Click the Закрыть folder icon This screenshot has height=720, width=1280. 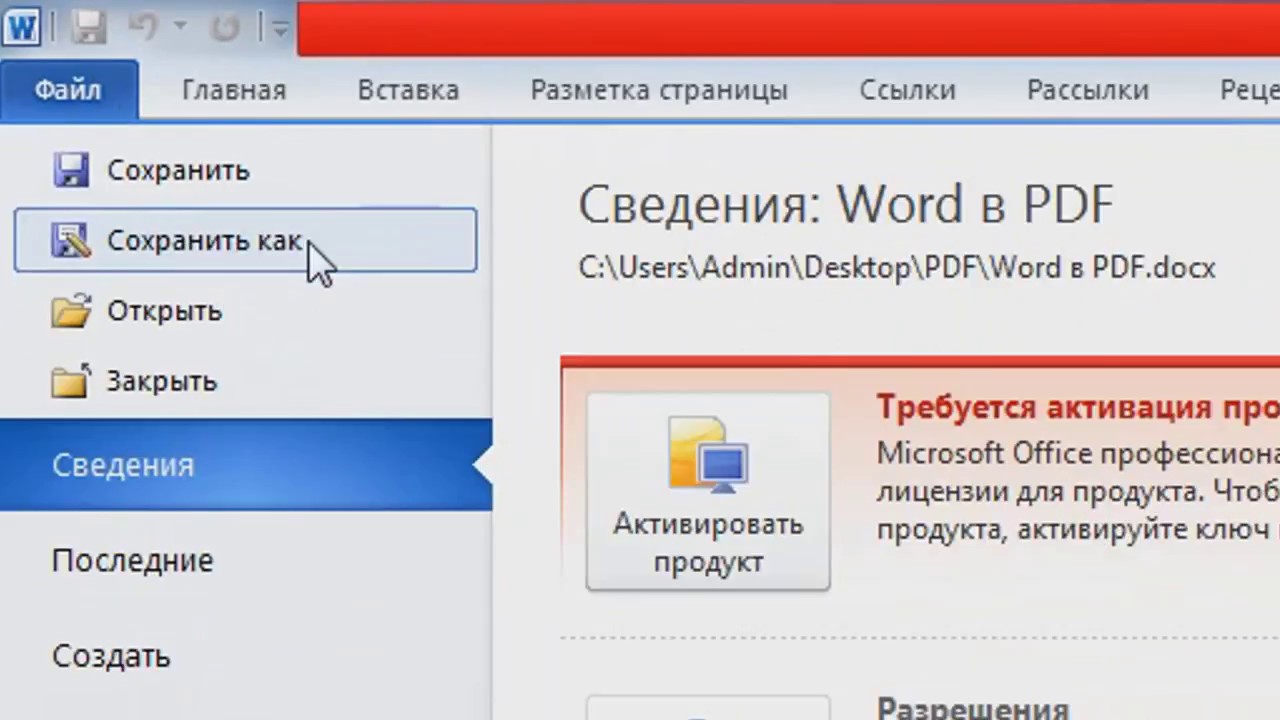point(71,380)
